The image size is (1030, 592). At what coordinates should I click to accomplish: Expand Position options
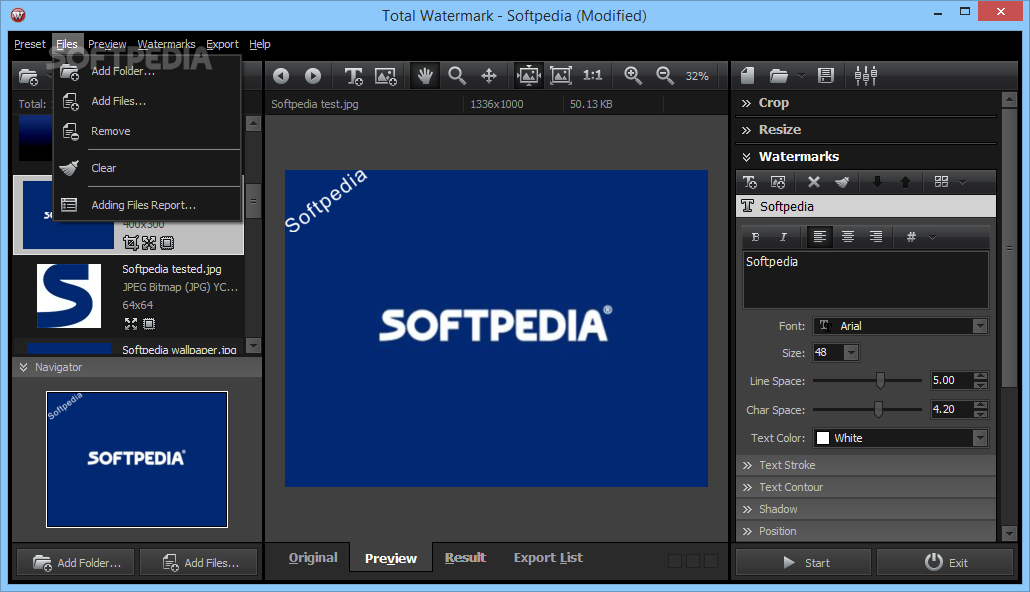pyautogui.click(x=866, y=531)
